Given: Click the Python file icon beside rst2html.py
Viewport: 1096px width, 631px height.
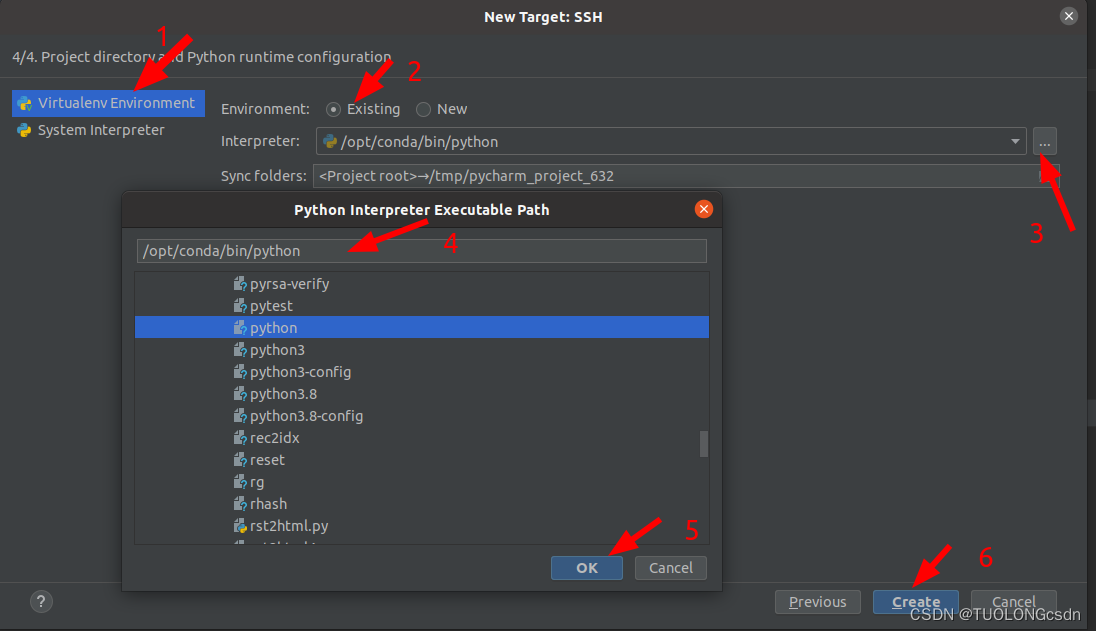Looking at the screenshot, I should click(x=239, y=525).
